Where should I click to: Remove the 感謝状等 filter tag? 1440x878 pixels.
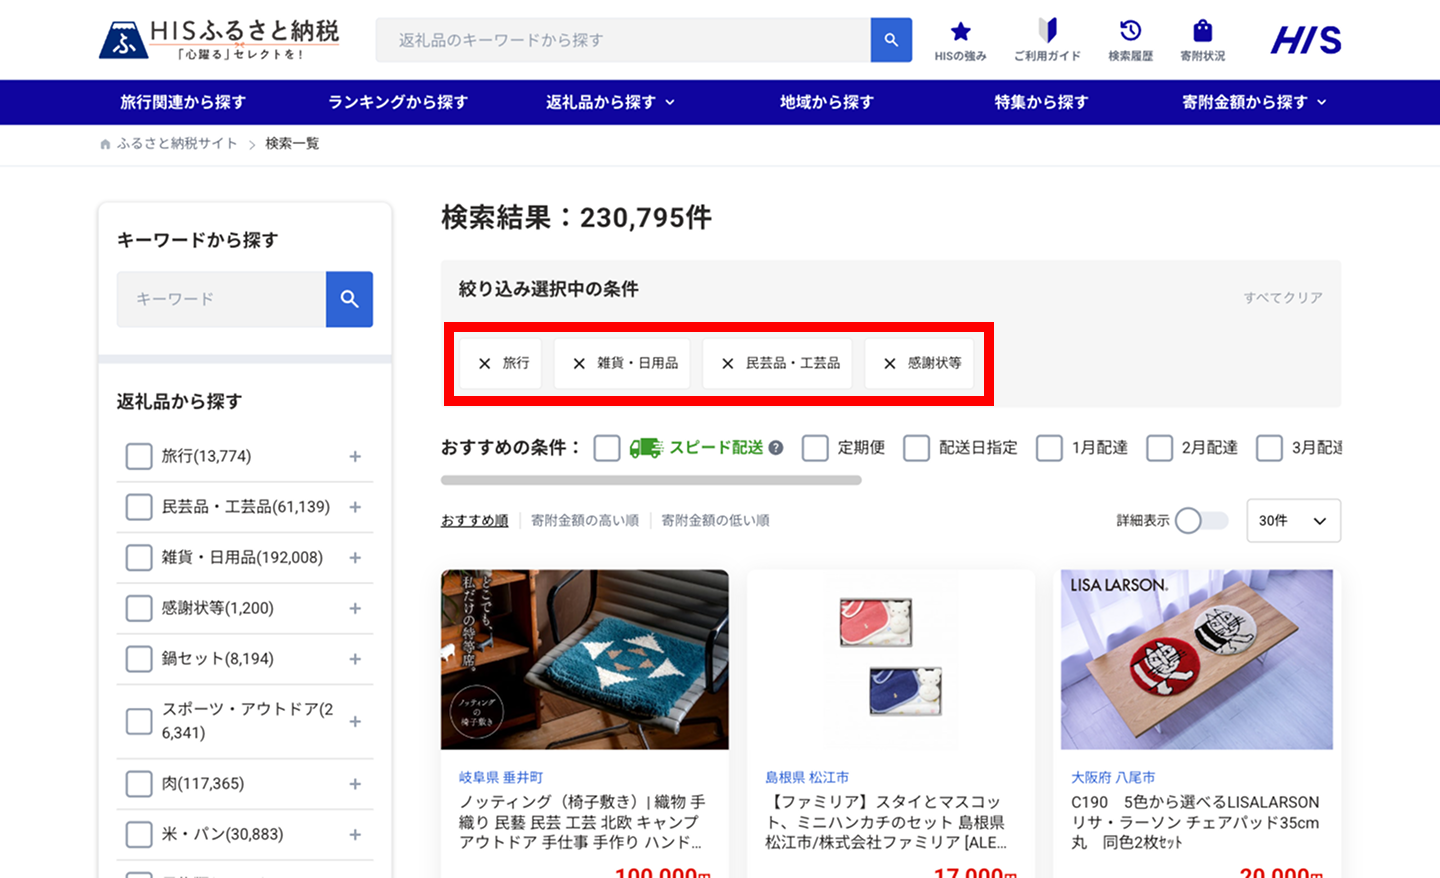click(x=890, y=364)
